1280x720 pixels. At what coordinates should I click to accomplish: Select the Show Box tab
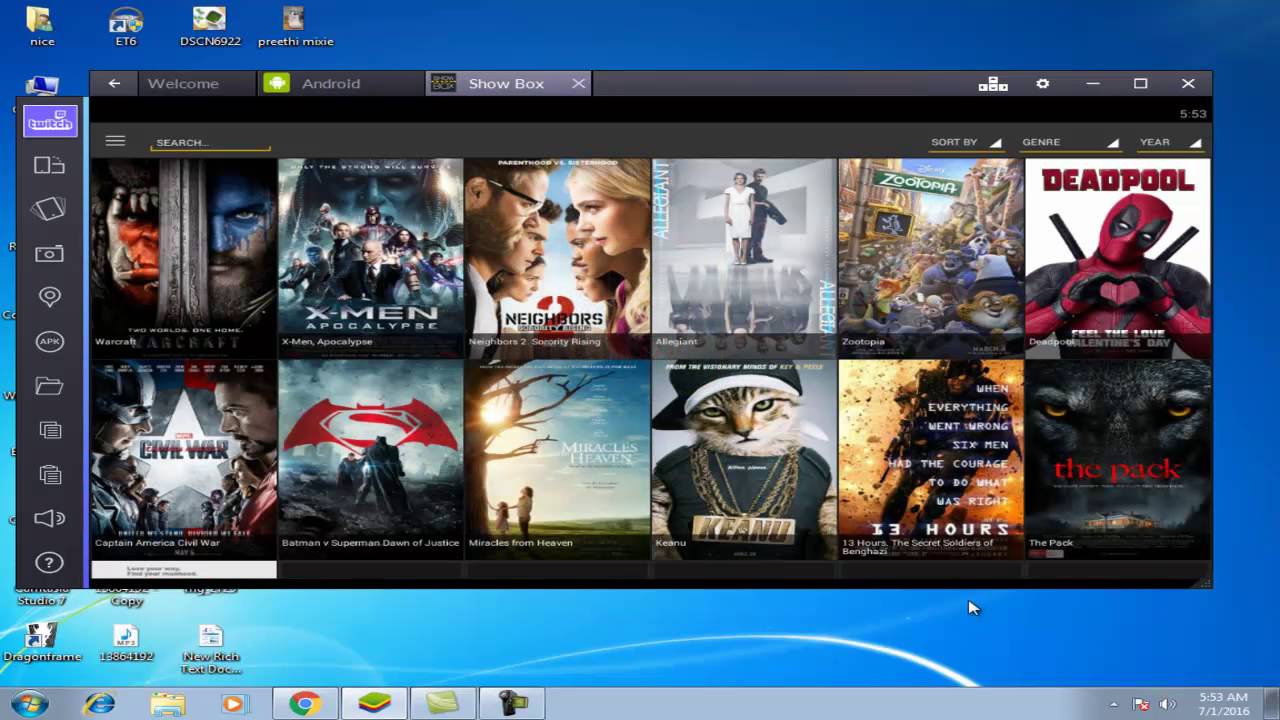click(506, 84)
